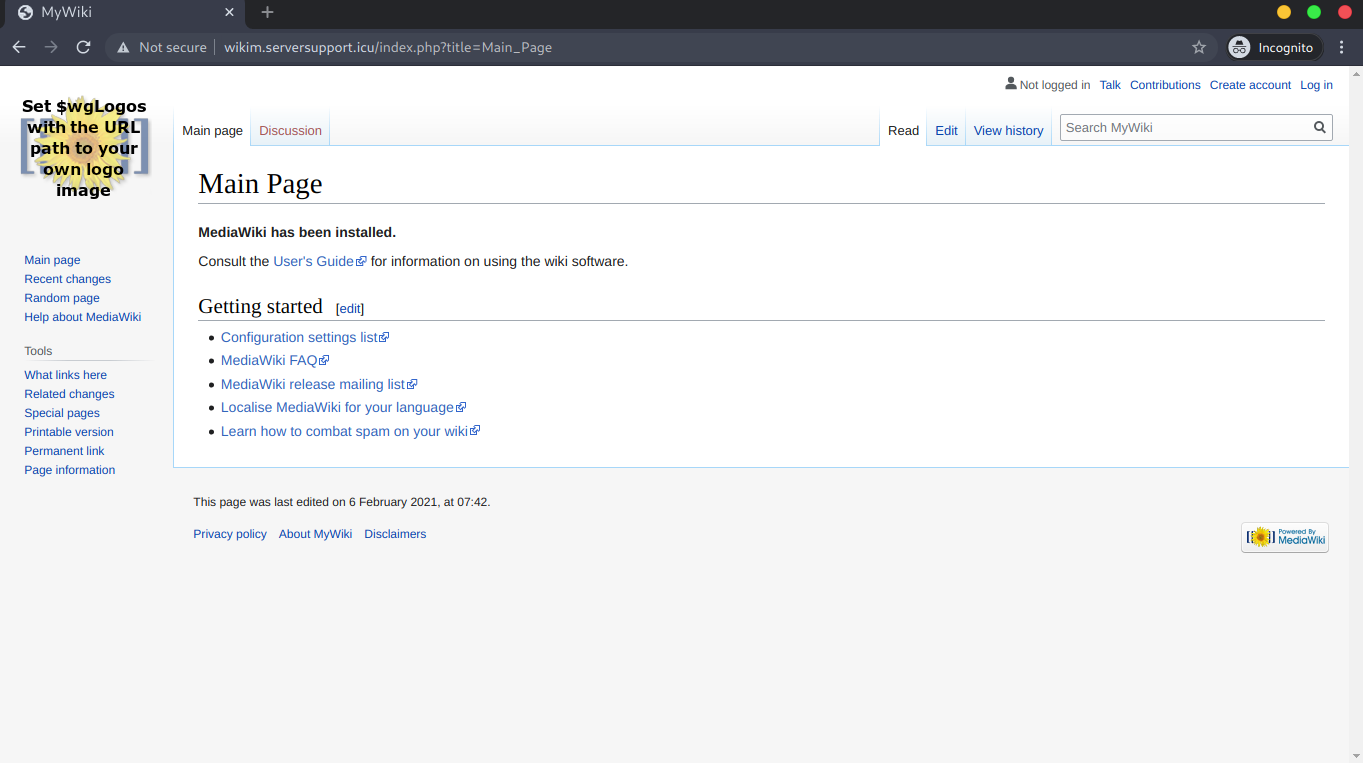Viewport: 1363px width, 763px height.
Task: Open the View history tab
Action: (x=1008, y=131)
